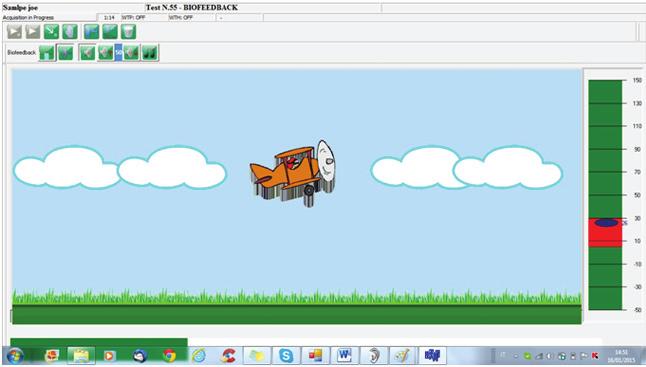Open Google Chrome from the taskbar
This screenshot has width=646, height=367.
(169, 355)
